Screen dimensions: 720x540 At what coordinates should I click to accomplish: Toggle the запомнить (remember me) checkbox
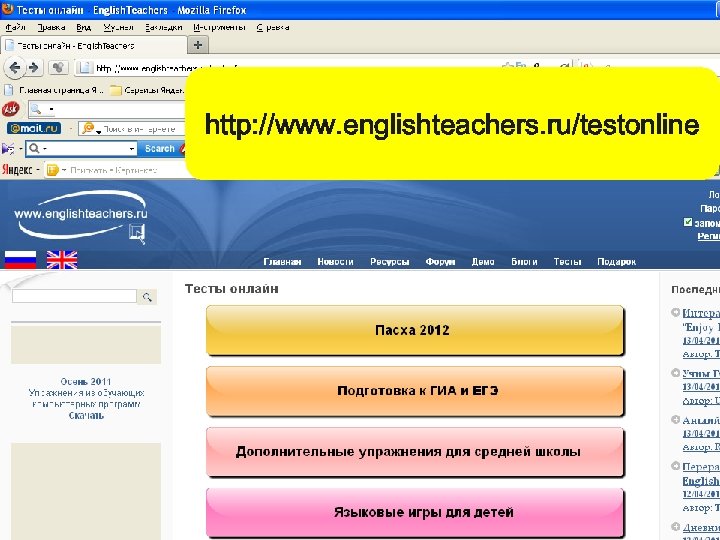pyautogui.click(x=687, y=222)
